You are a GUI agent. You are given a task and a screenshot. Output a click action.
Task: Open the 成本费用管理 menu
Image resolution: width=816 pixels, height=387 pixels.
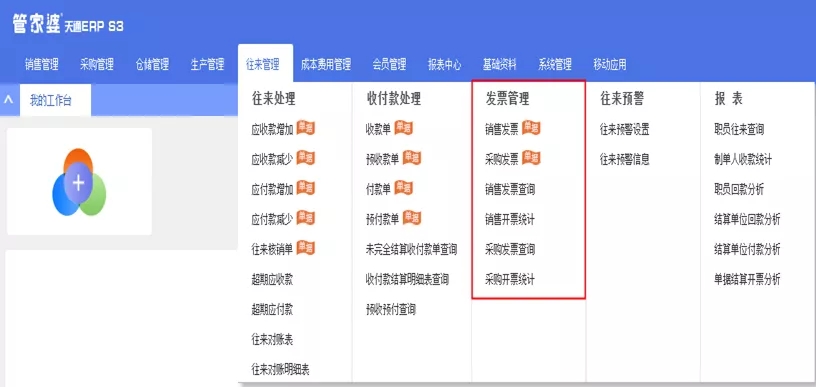coord(326,64)
